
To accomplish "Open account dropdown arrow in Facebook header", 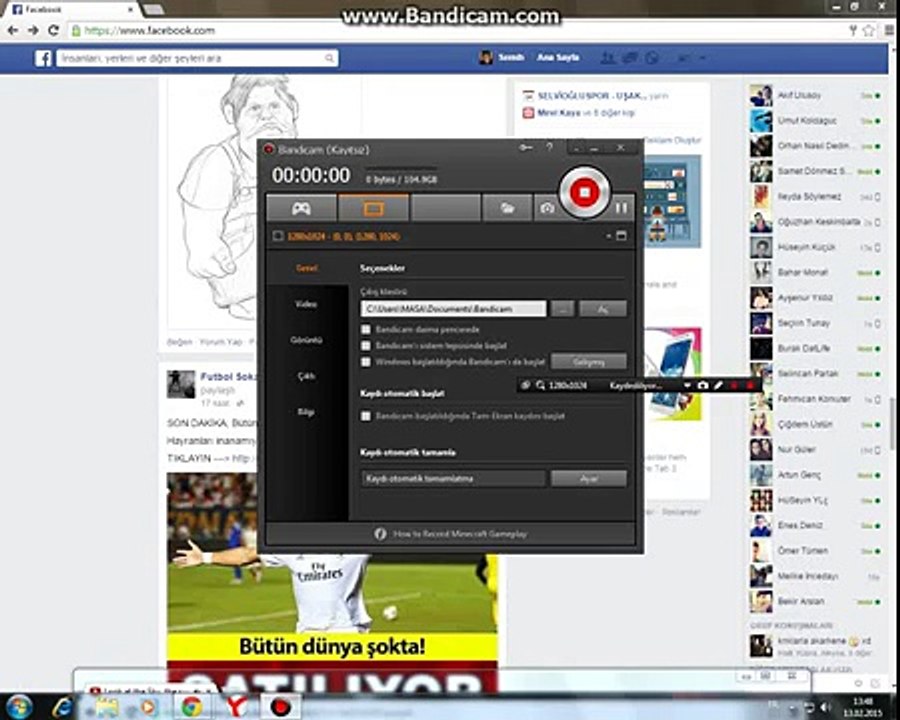I will pyautogui.click(x=702, y=58).
